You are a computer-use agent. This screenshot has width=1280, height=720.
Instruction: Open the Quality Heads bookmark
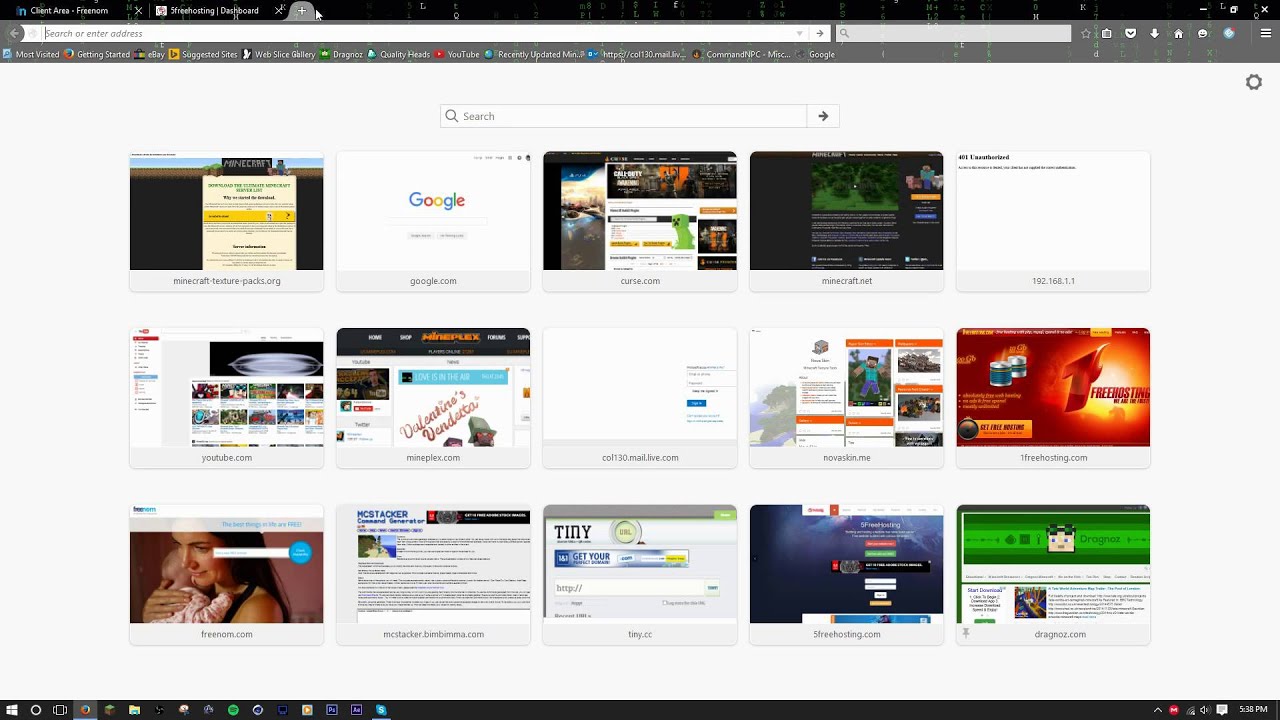(x=399, y=55)
